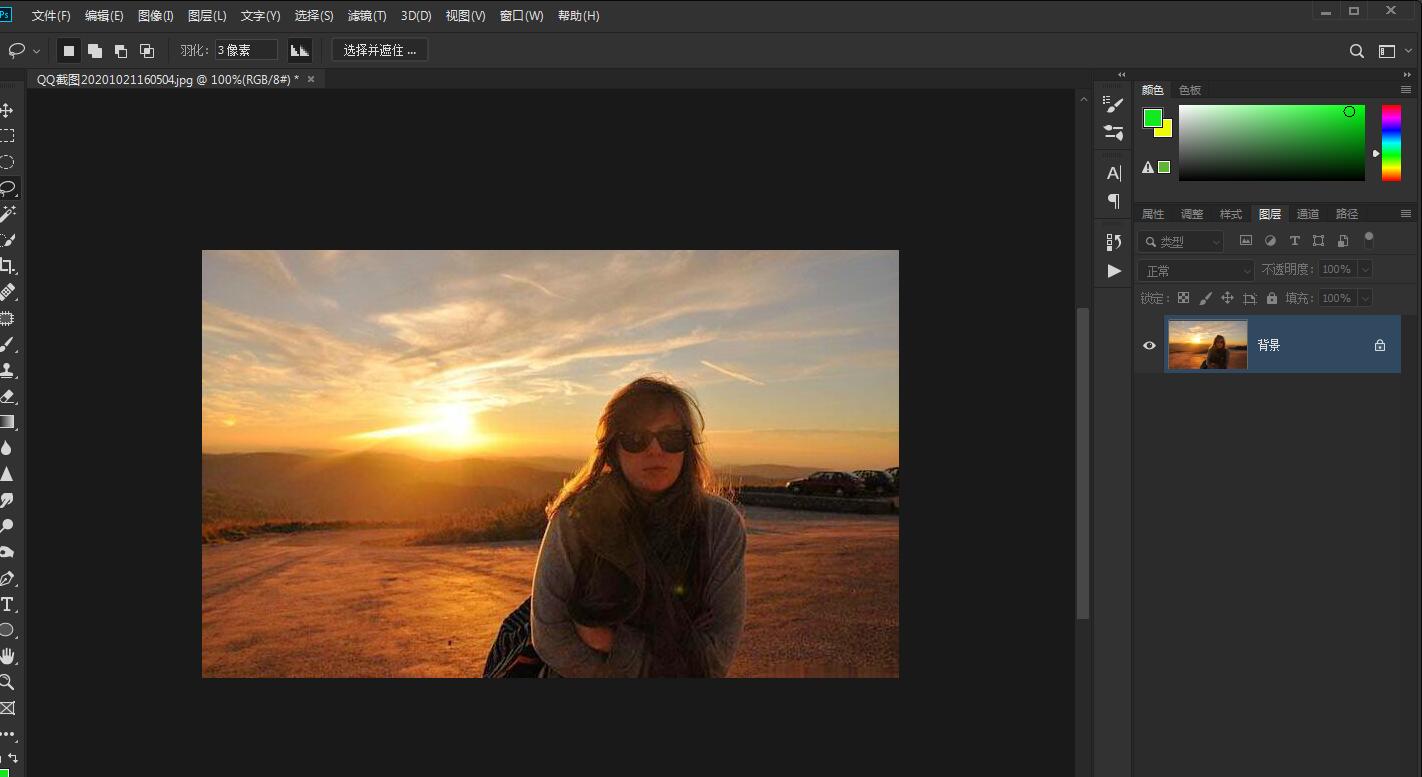Viewport: 1422px width, 777px height.
Task: Switch to the 通道 tab
Action: click(1307, 214)
